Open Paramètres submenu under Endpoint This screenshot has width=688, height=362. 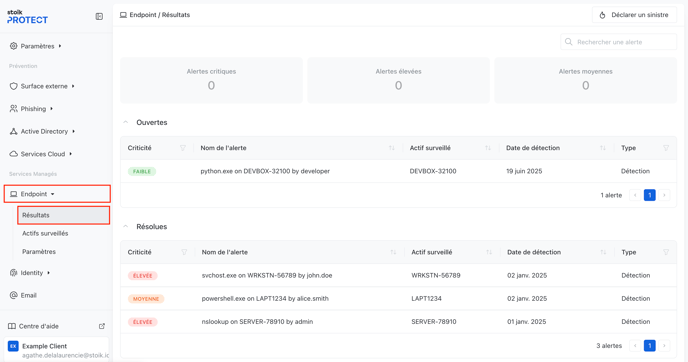click(x=39, y=252)
